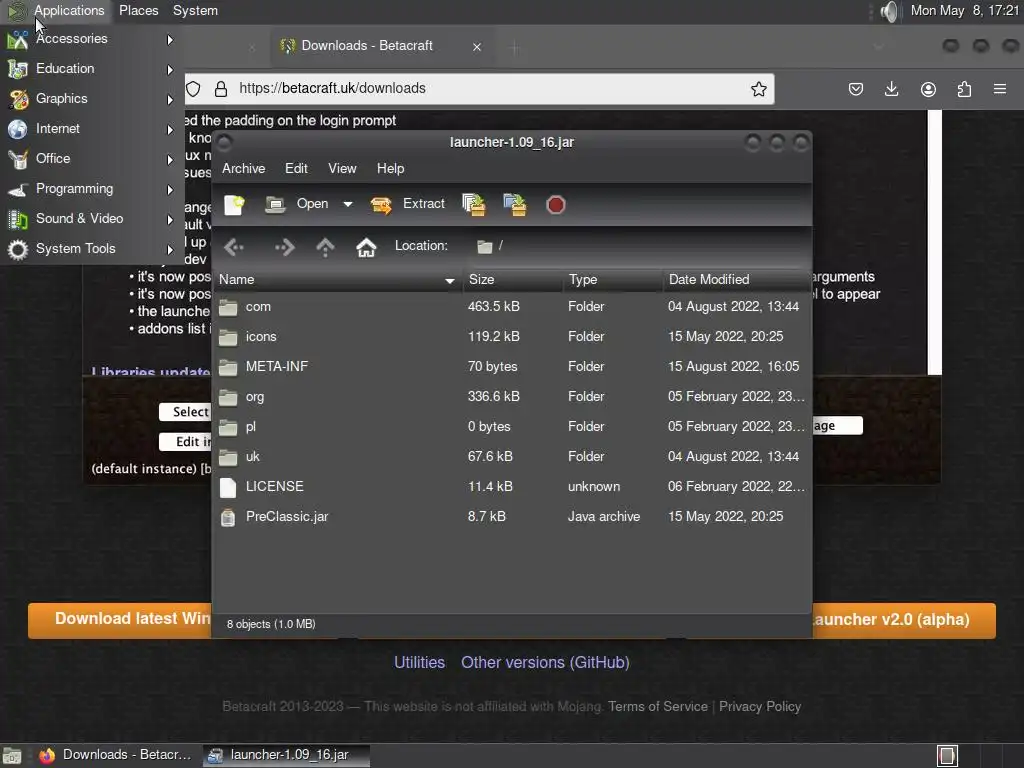Expand the Open recent dropdown arrow
Image resolution: width=1024 pixels, height=768 pixels.
[x=347, y=204]
